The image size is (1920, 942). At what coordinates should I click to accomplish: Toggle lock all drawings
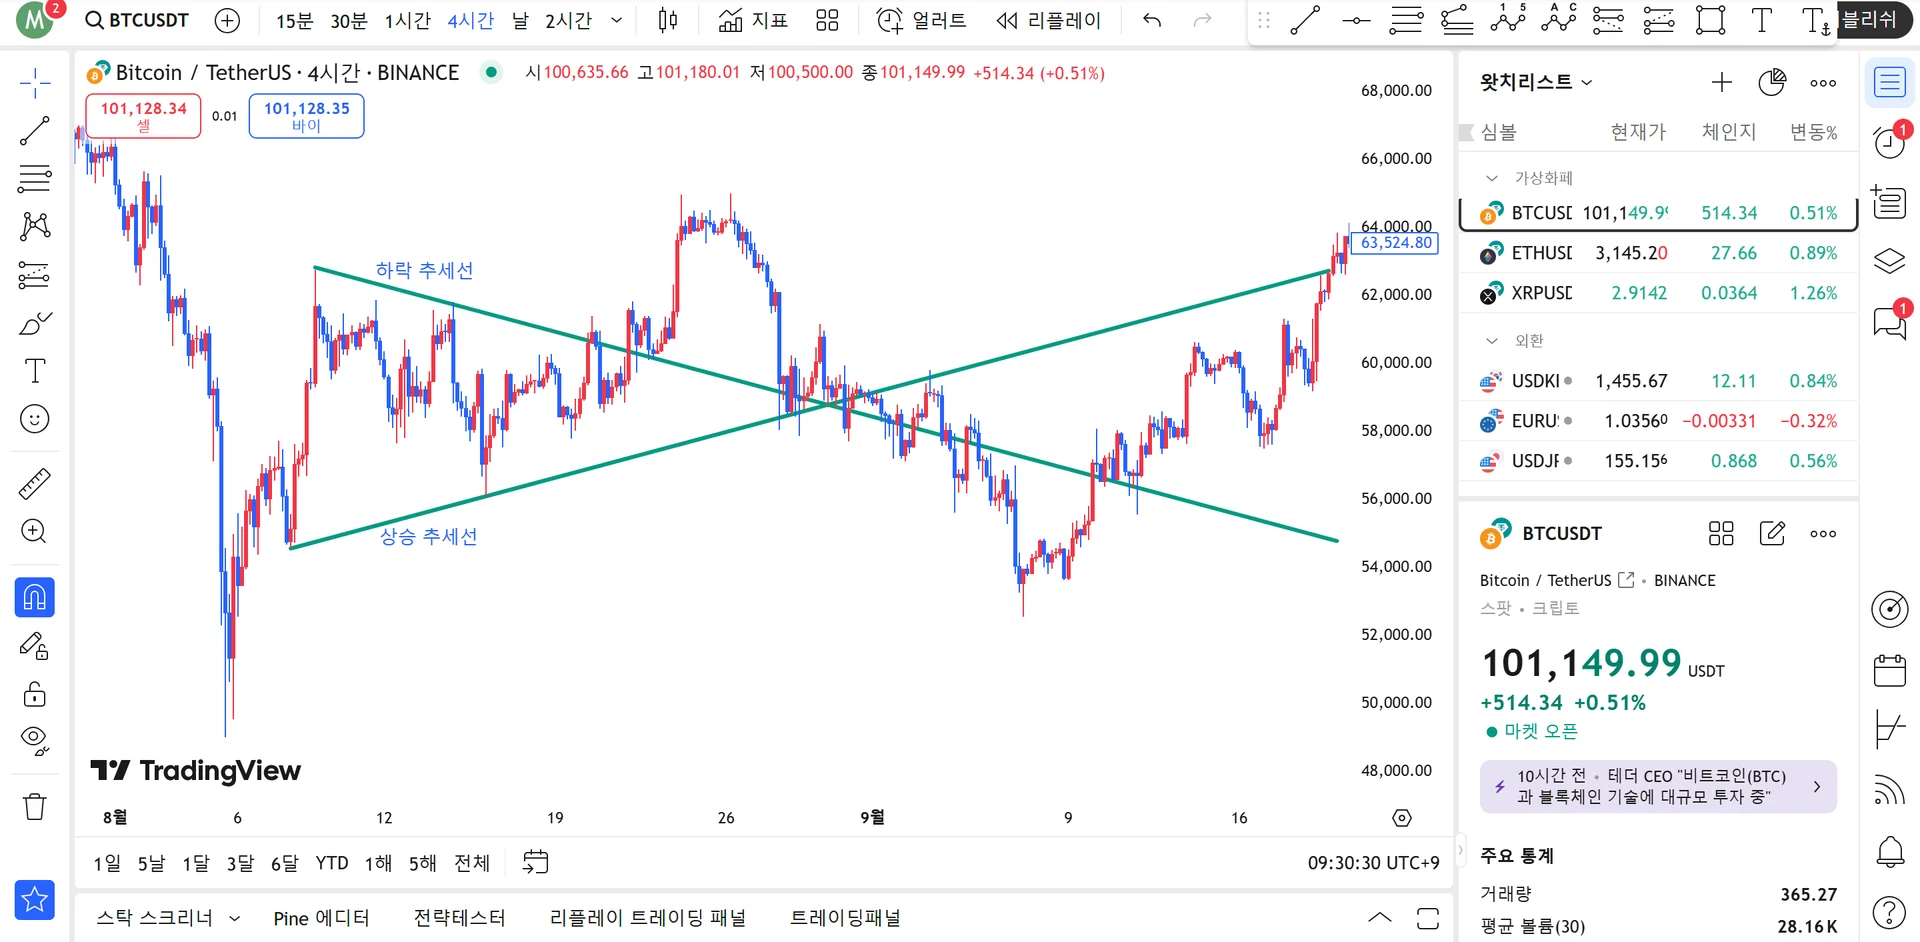click(x=35, y=694)
